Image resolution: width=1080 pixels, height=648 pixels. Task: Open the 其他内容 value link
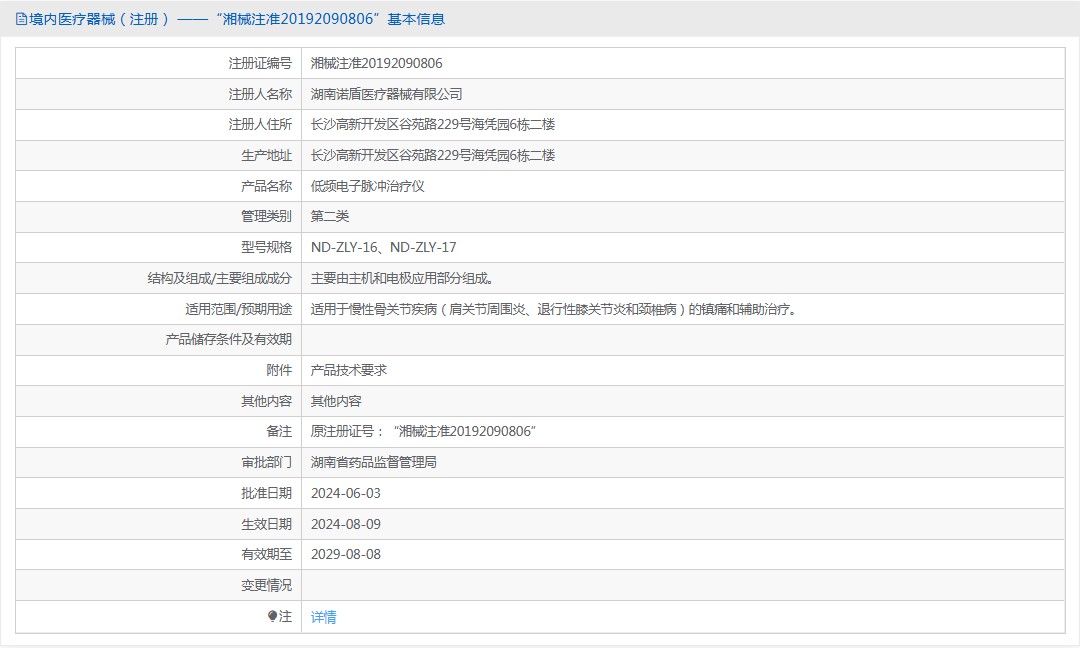336,401
